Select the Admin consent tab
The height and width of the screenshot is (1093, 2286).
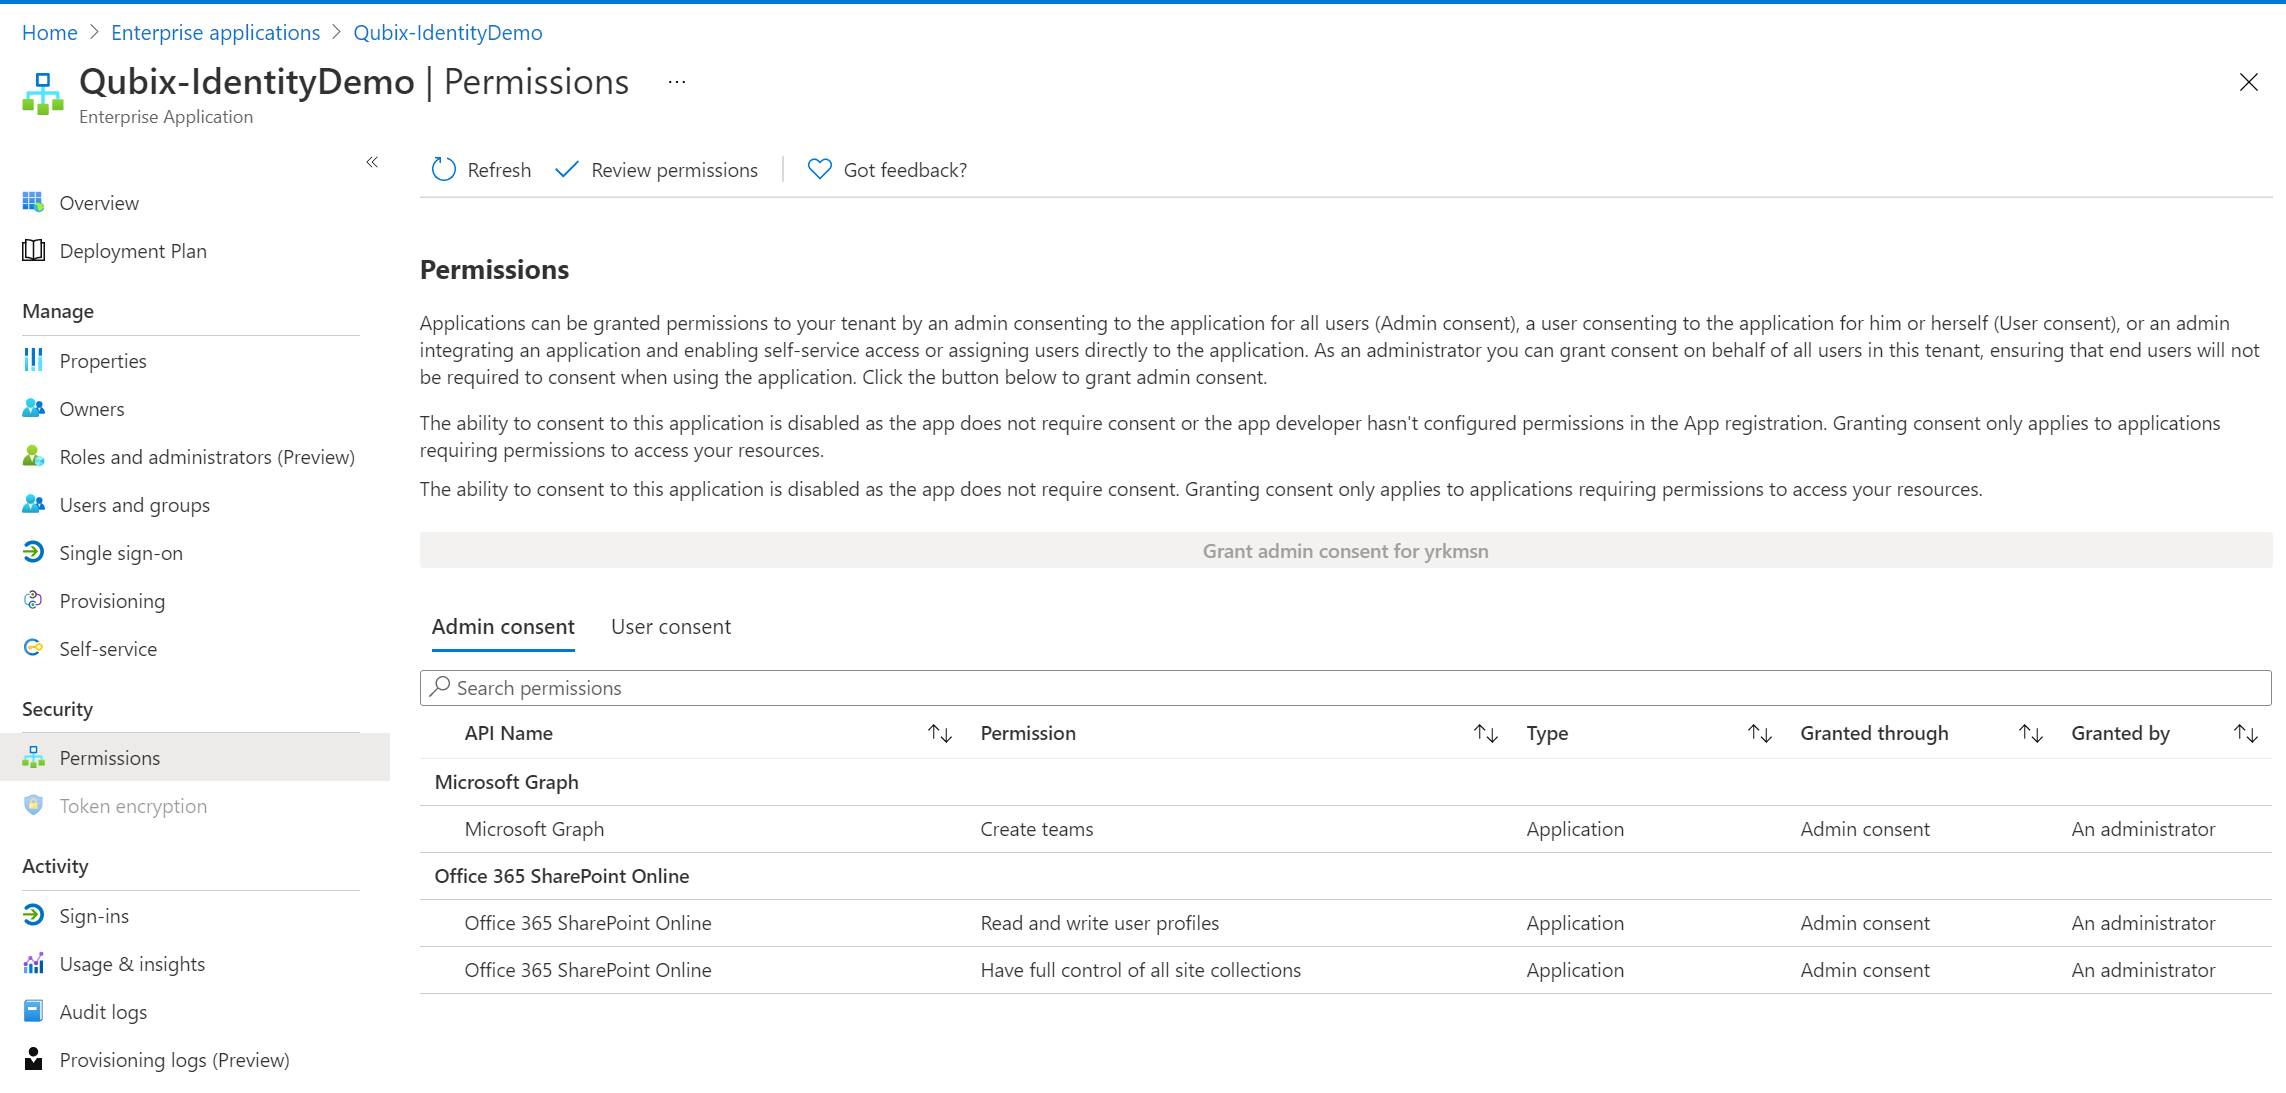[x=503, y=627]
